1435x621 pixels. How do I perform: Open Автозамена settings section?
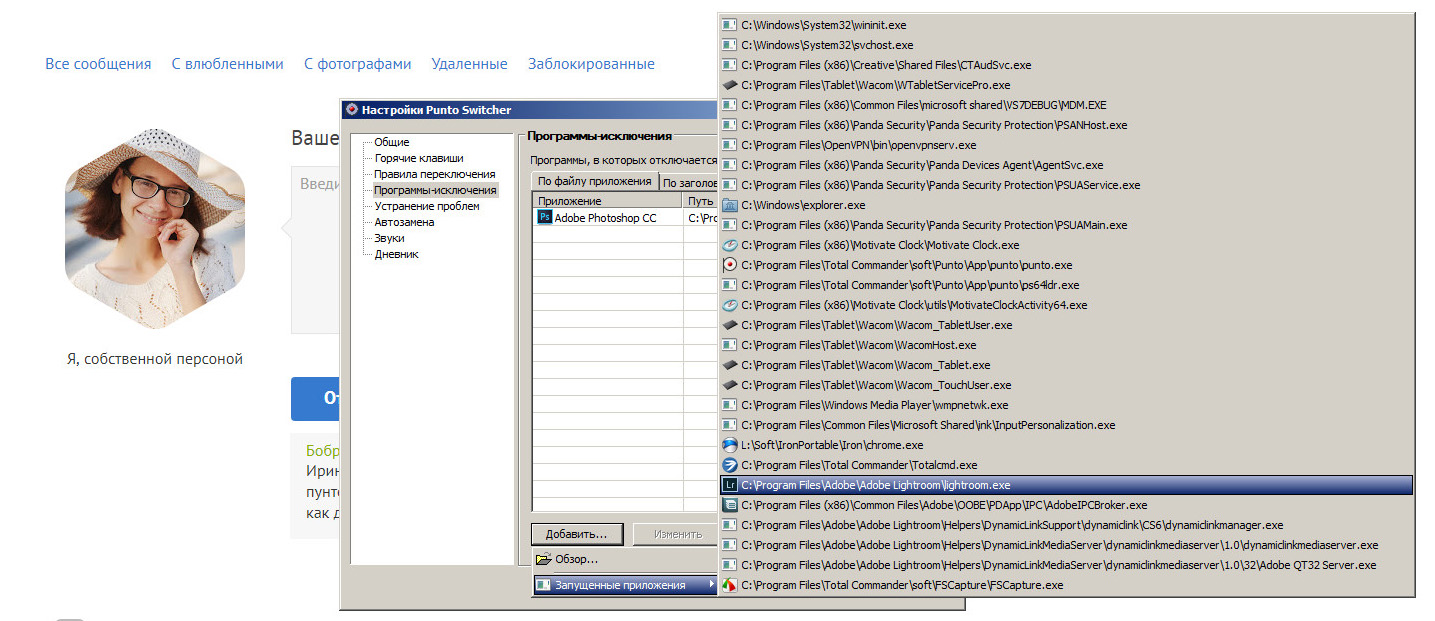[404, 222]
